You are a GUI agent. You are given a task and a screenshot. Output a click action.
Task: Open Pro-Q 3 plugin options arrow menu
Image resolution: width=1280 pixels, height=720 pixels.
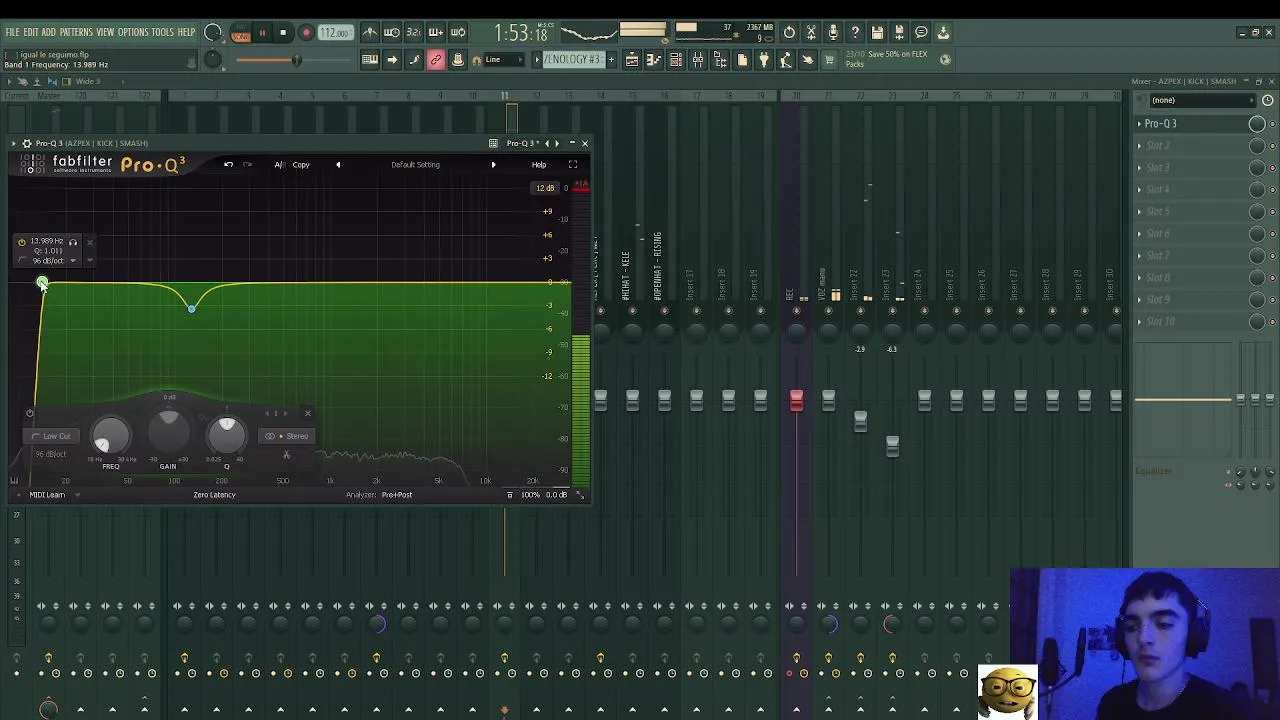pos(14,143)
